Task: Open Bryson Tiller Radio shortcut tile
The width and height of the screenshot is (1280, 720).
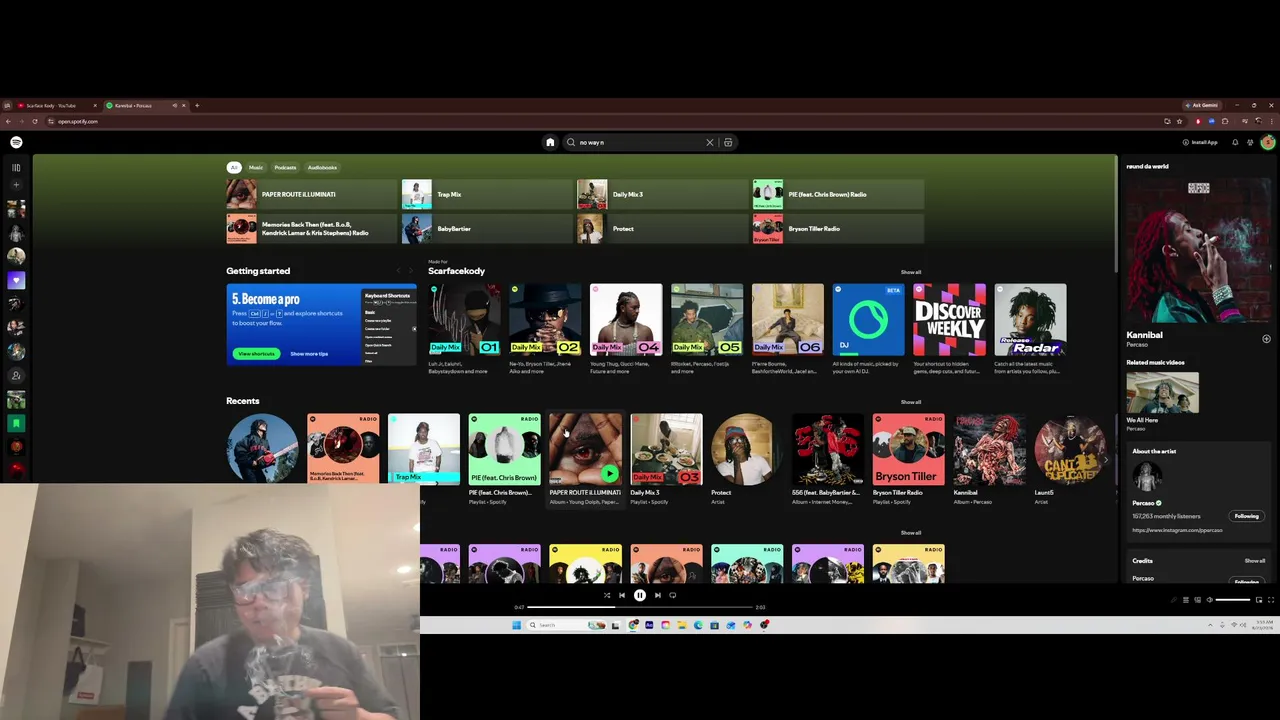Action: pos(838,229)
